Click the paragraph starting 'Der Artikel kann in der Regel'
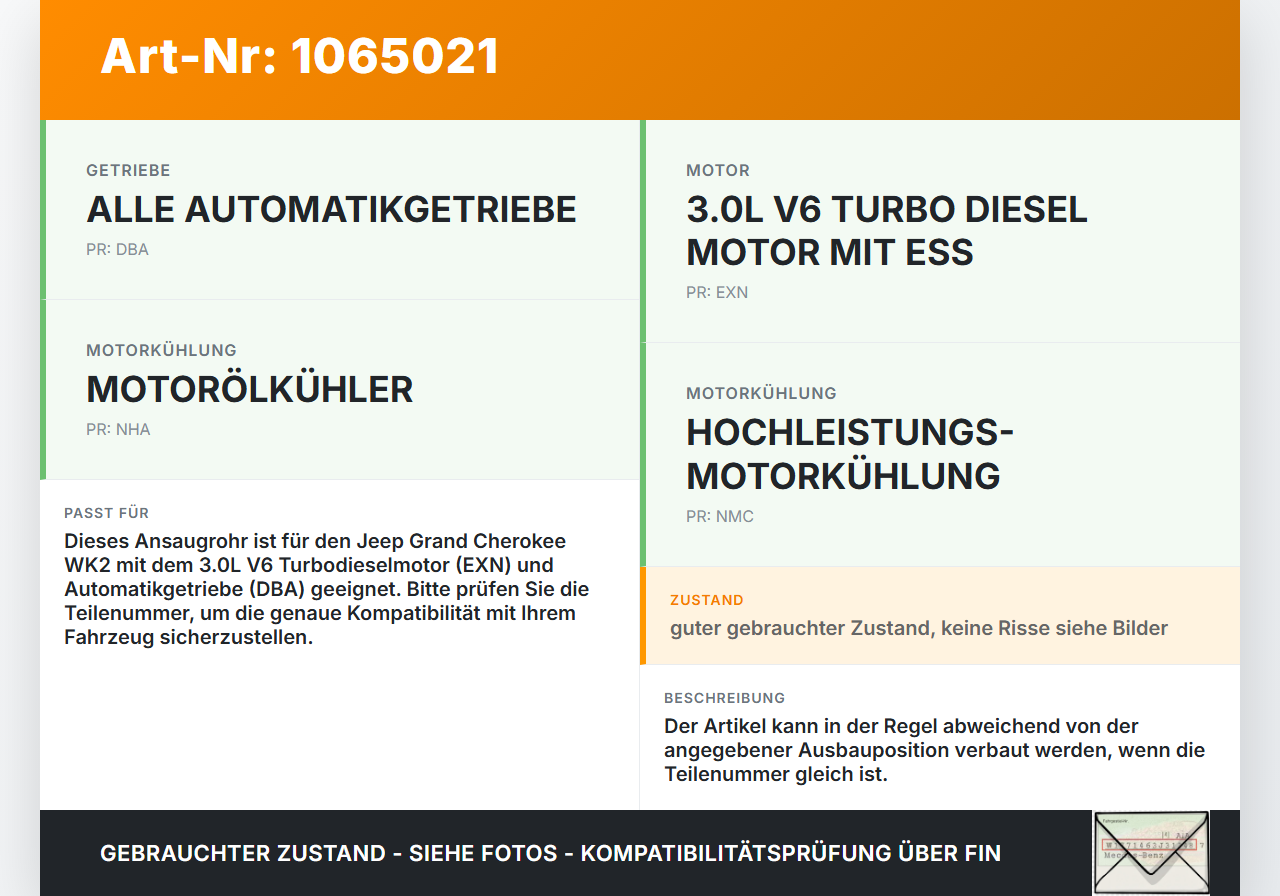 [935, 750]
